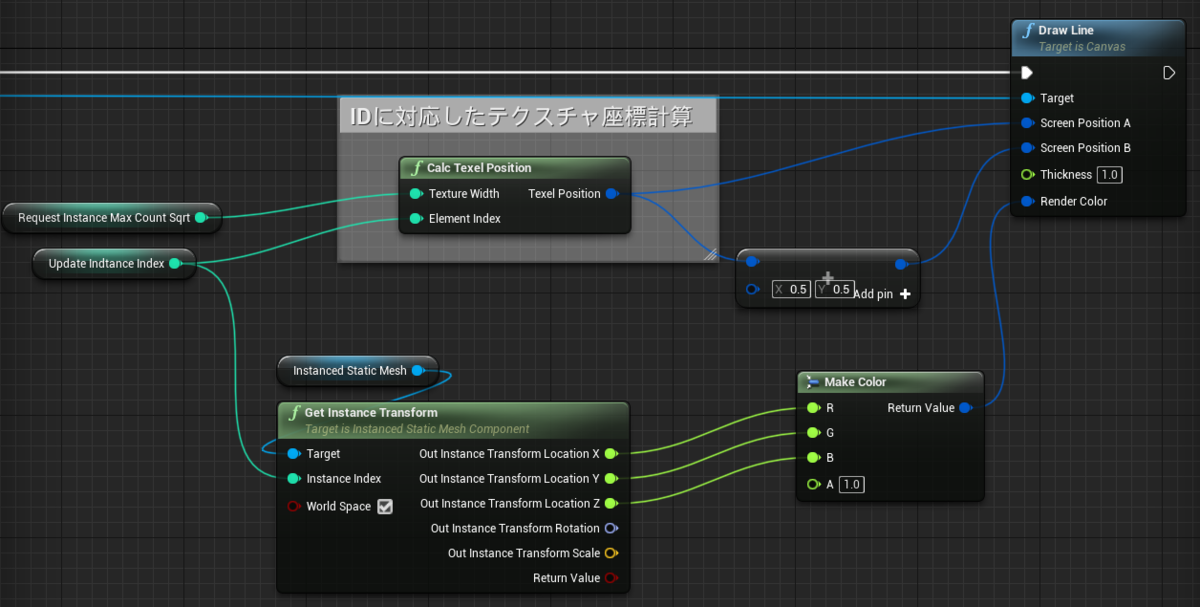Click the Render Color input pin
This screenshot has width=1200, height=607.
click(x=1026, y=201)
